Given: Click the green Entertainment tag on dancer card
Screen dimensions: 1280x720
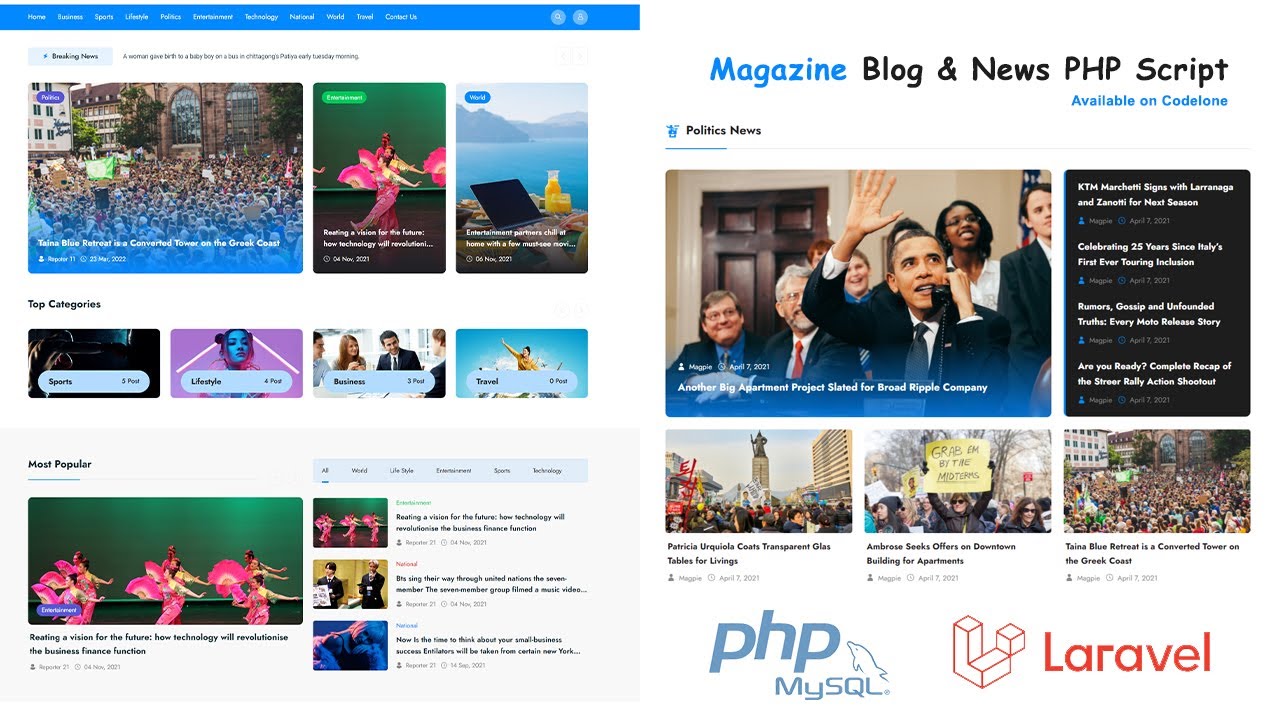Looking at the screenshot, I should tap(344, 98).
